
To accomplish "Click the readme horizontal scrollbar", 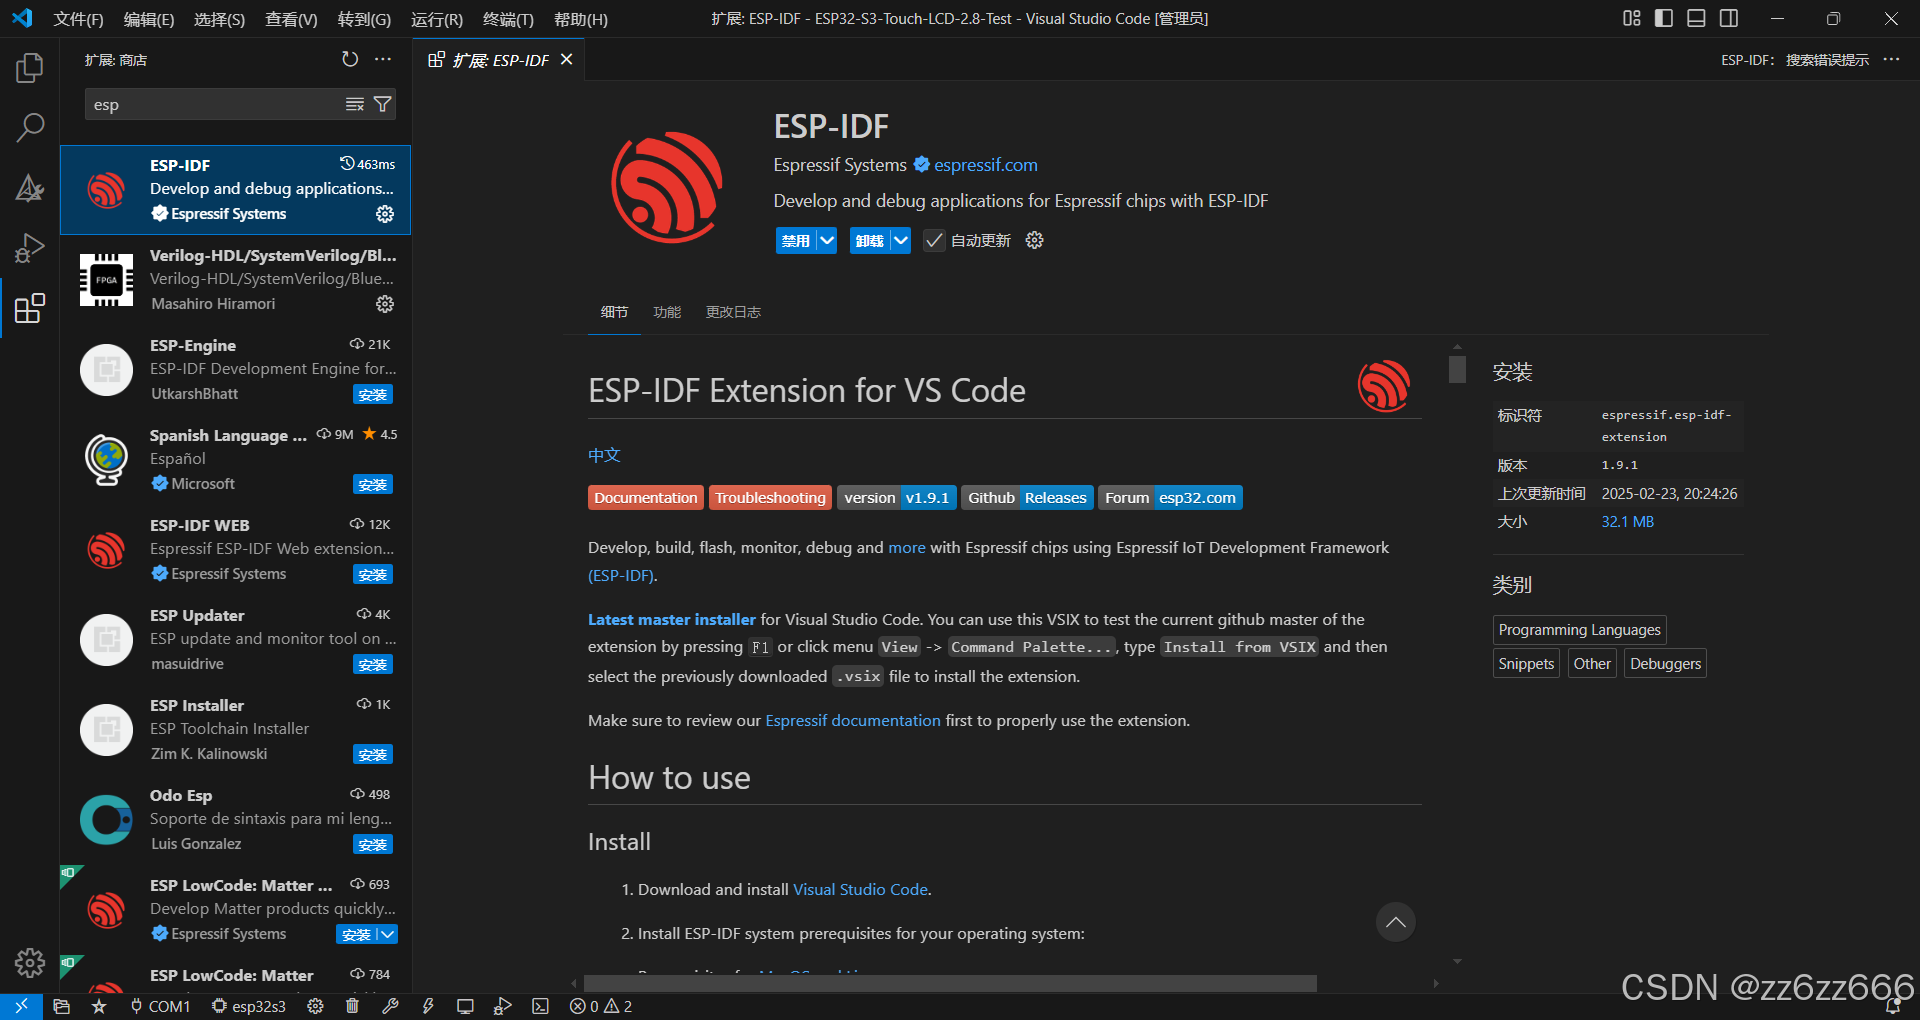I will tap(950, 984).
